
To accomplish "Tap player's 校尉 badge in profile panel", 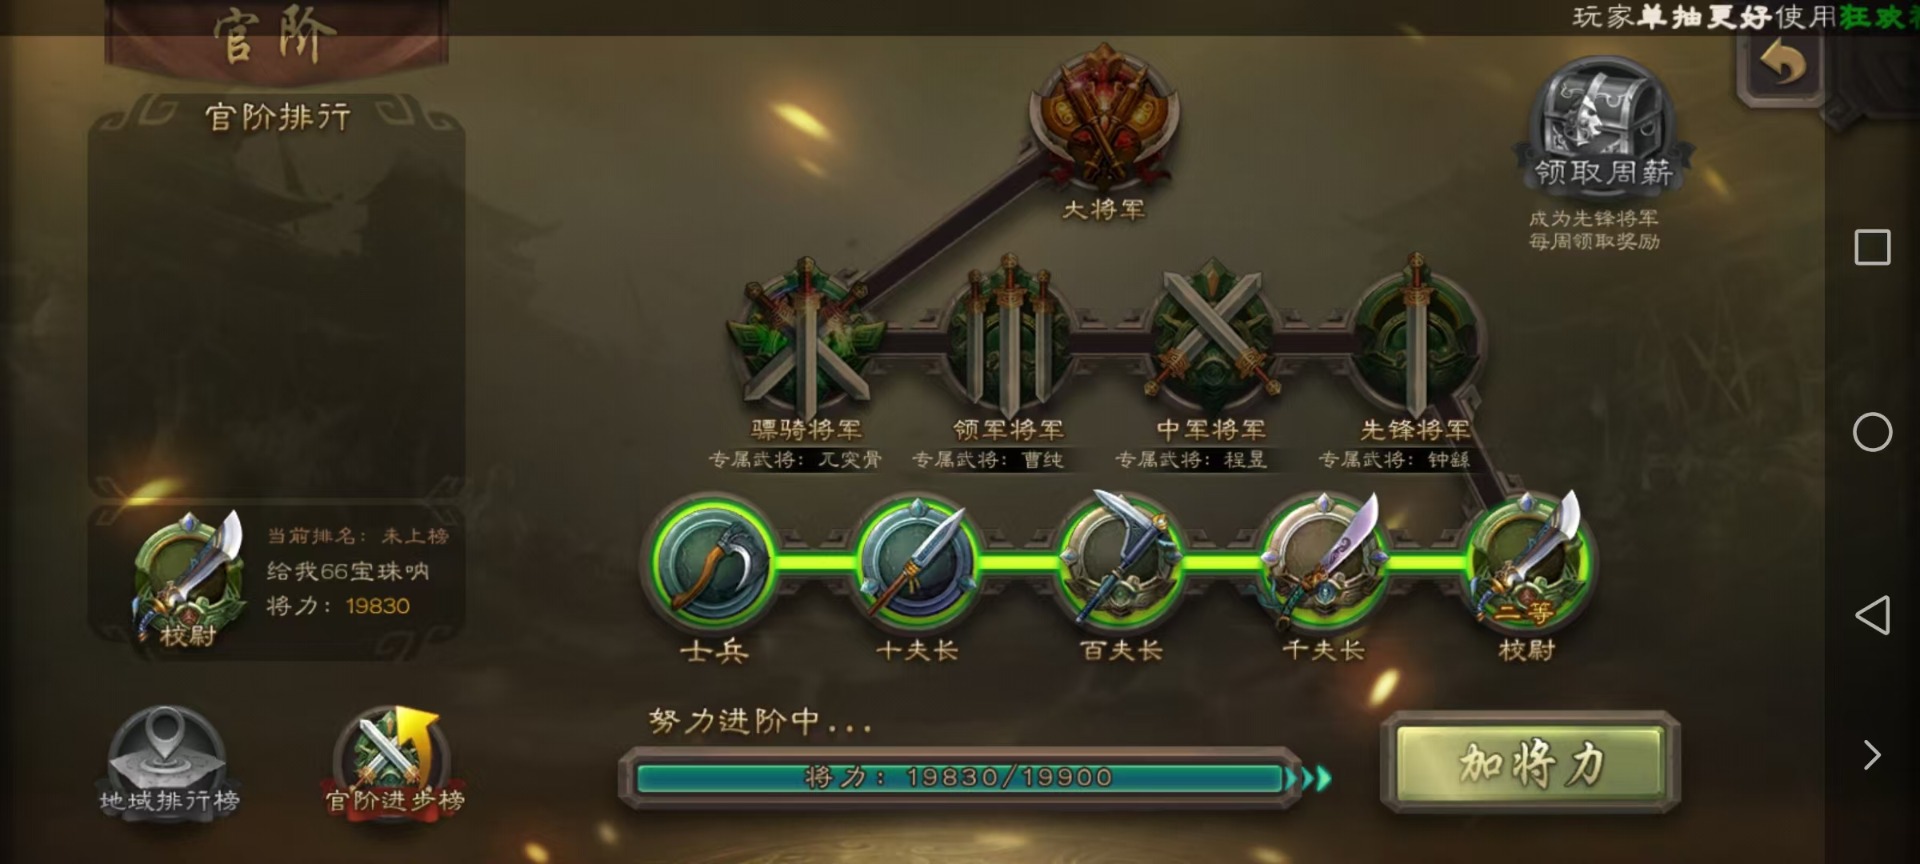I will click(x=190, y=580).
